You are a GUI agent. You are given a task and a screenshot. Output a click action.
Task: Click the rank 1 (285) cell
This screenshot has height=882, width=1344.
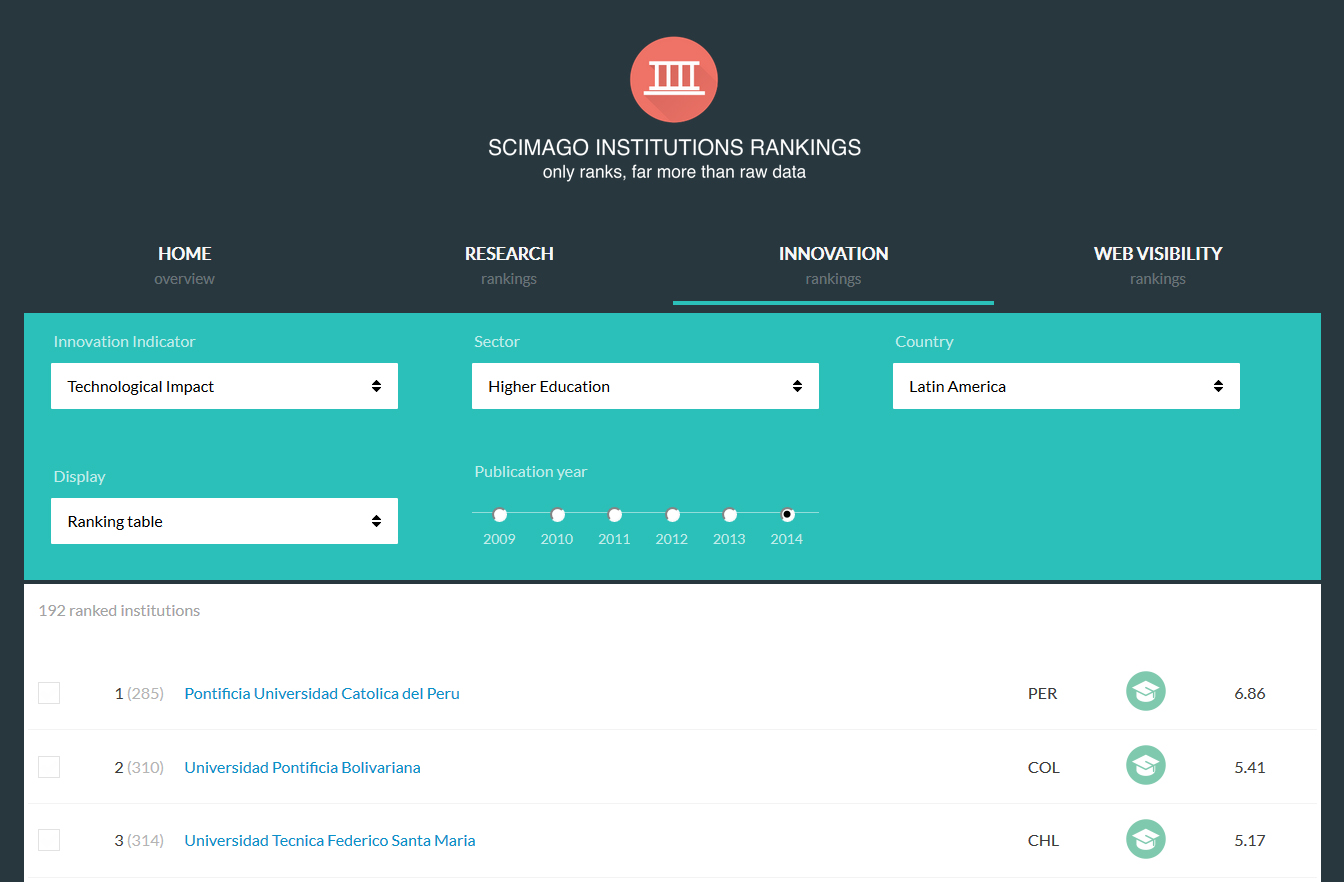(139, 693)
